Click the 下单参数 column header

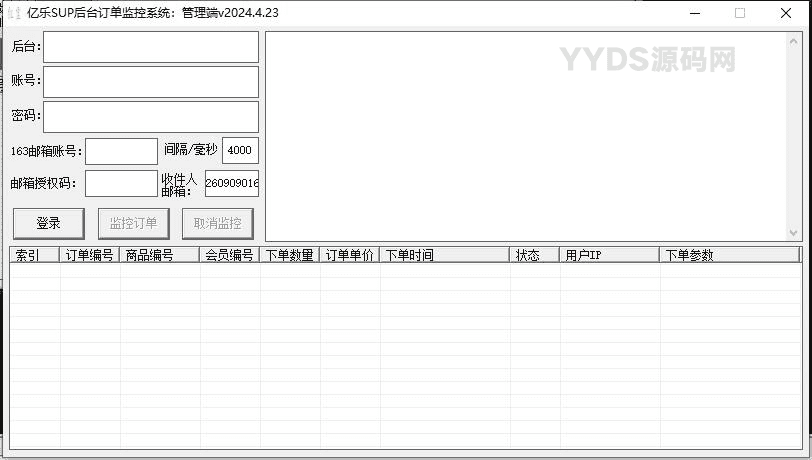730,255
